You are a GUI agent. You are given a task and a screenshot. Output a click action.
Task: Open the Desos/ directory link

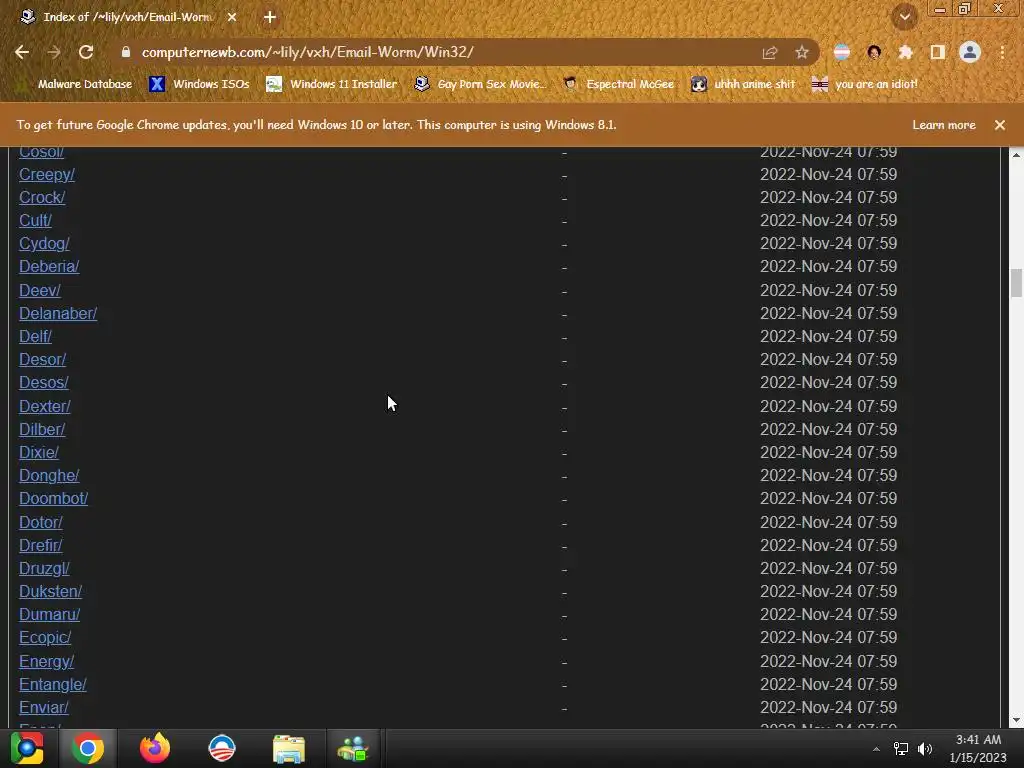tap(44, 383)
